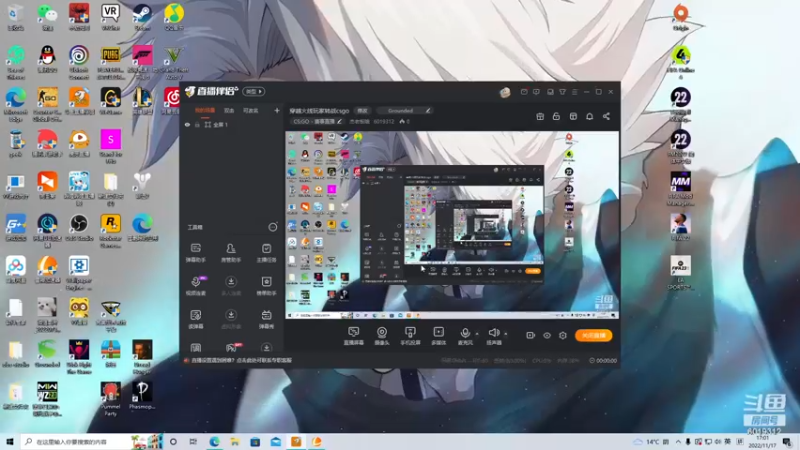This screenshot has width=800, height=450.
Task: Toggle visibility of the 全屏 1 source
Action: point(187,124)
